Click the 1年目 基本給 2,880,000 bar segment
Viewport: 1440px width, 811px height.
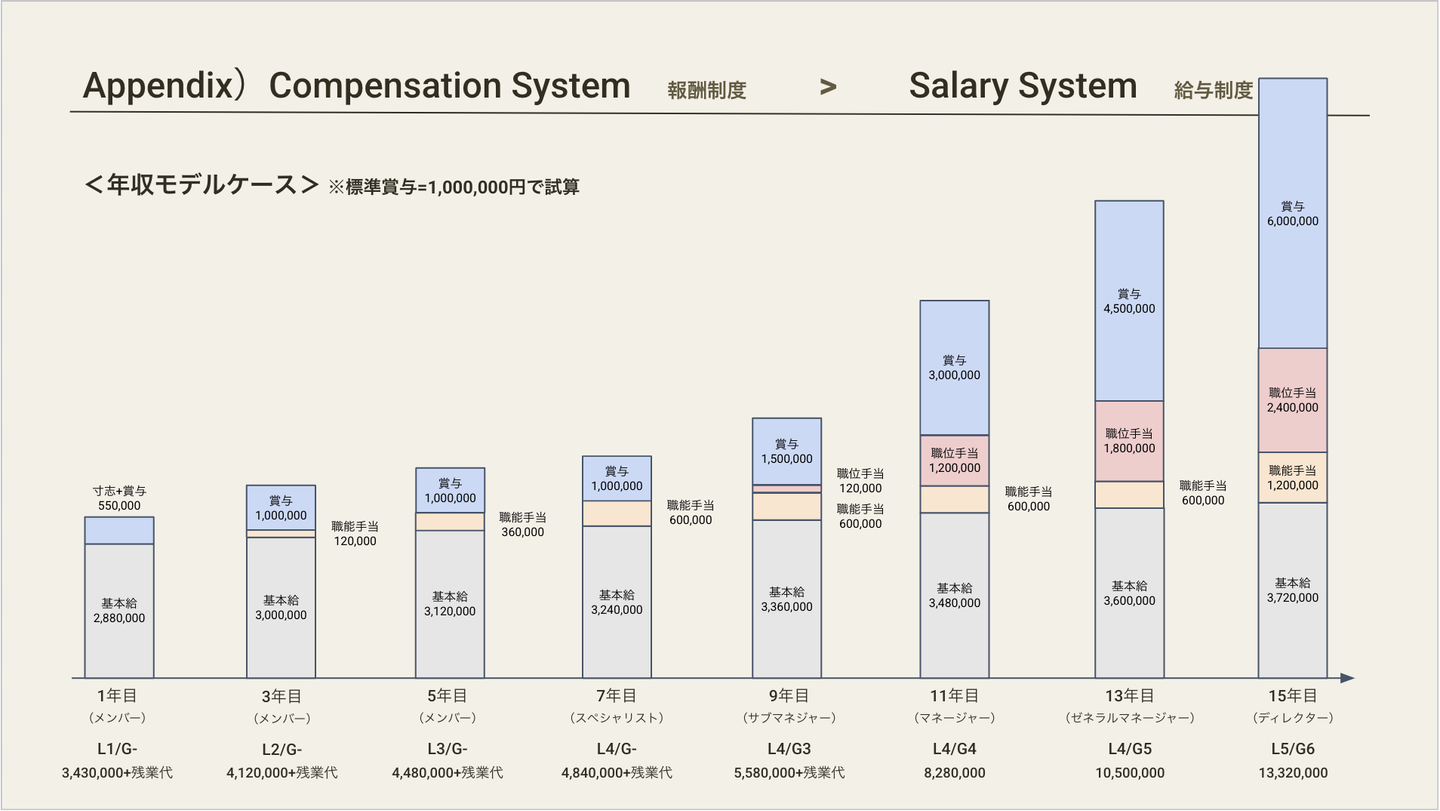coord(119,610)
